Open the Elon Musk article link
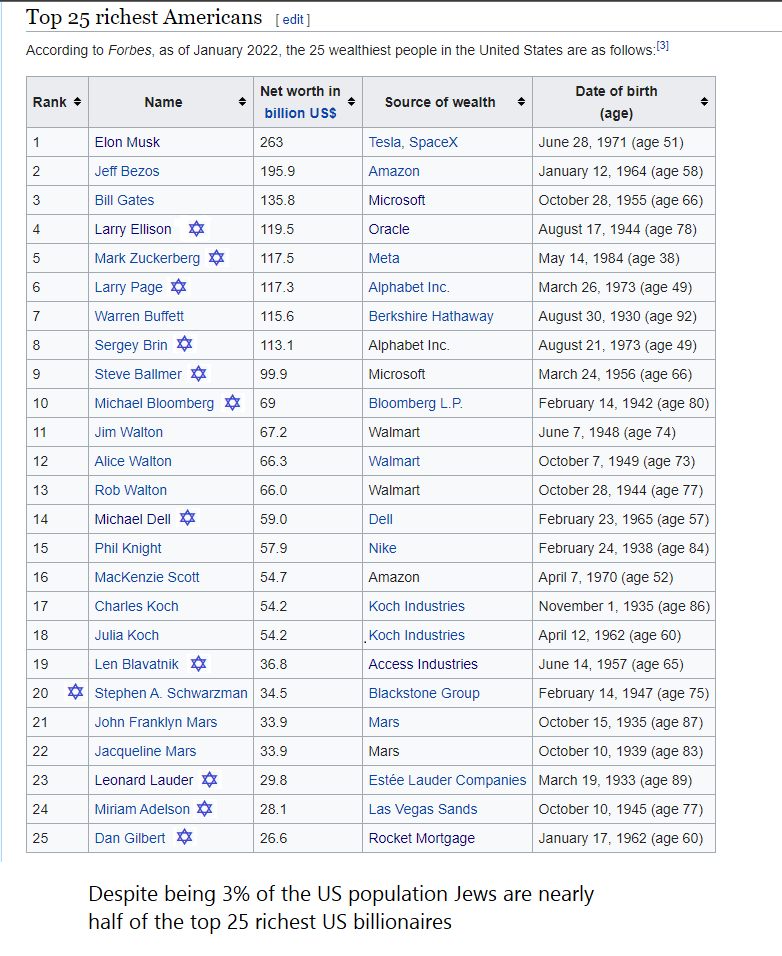Viewport: 782px width, 956px height. pyautogui.click(x=127, y=142)
